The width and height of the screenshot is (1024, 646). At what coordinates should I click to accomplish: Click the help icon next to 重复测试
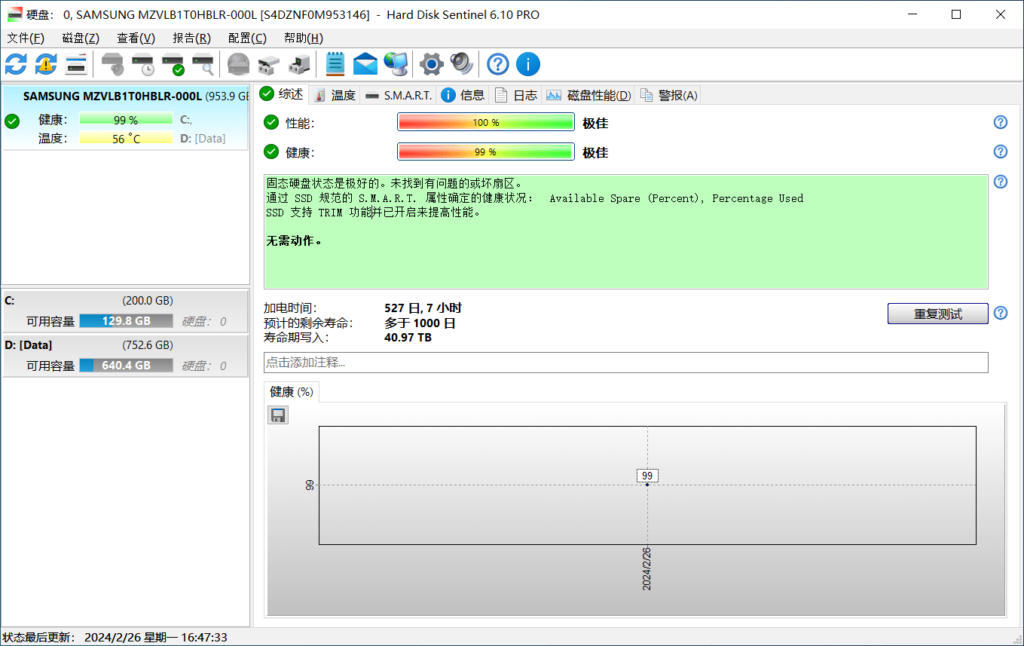(x=1000, y=313)
